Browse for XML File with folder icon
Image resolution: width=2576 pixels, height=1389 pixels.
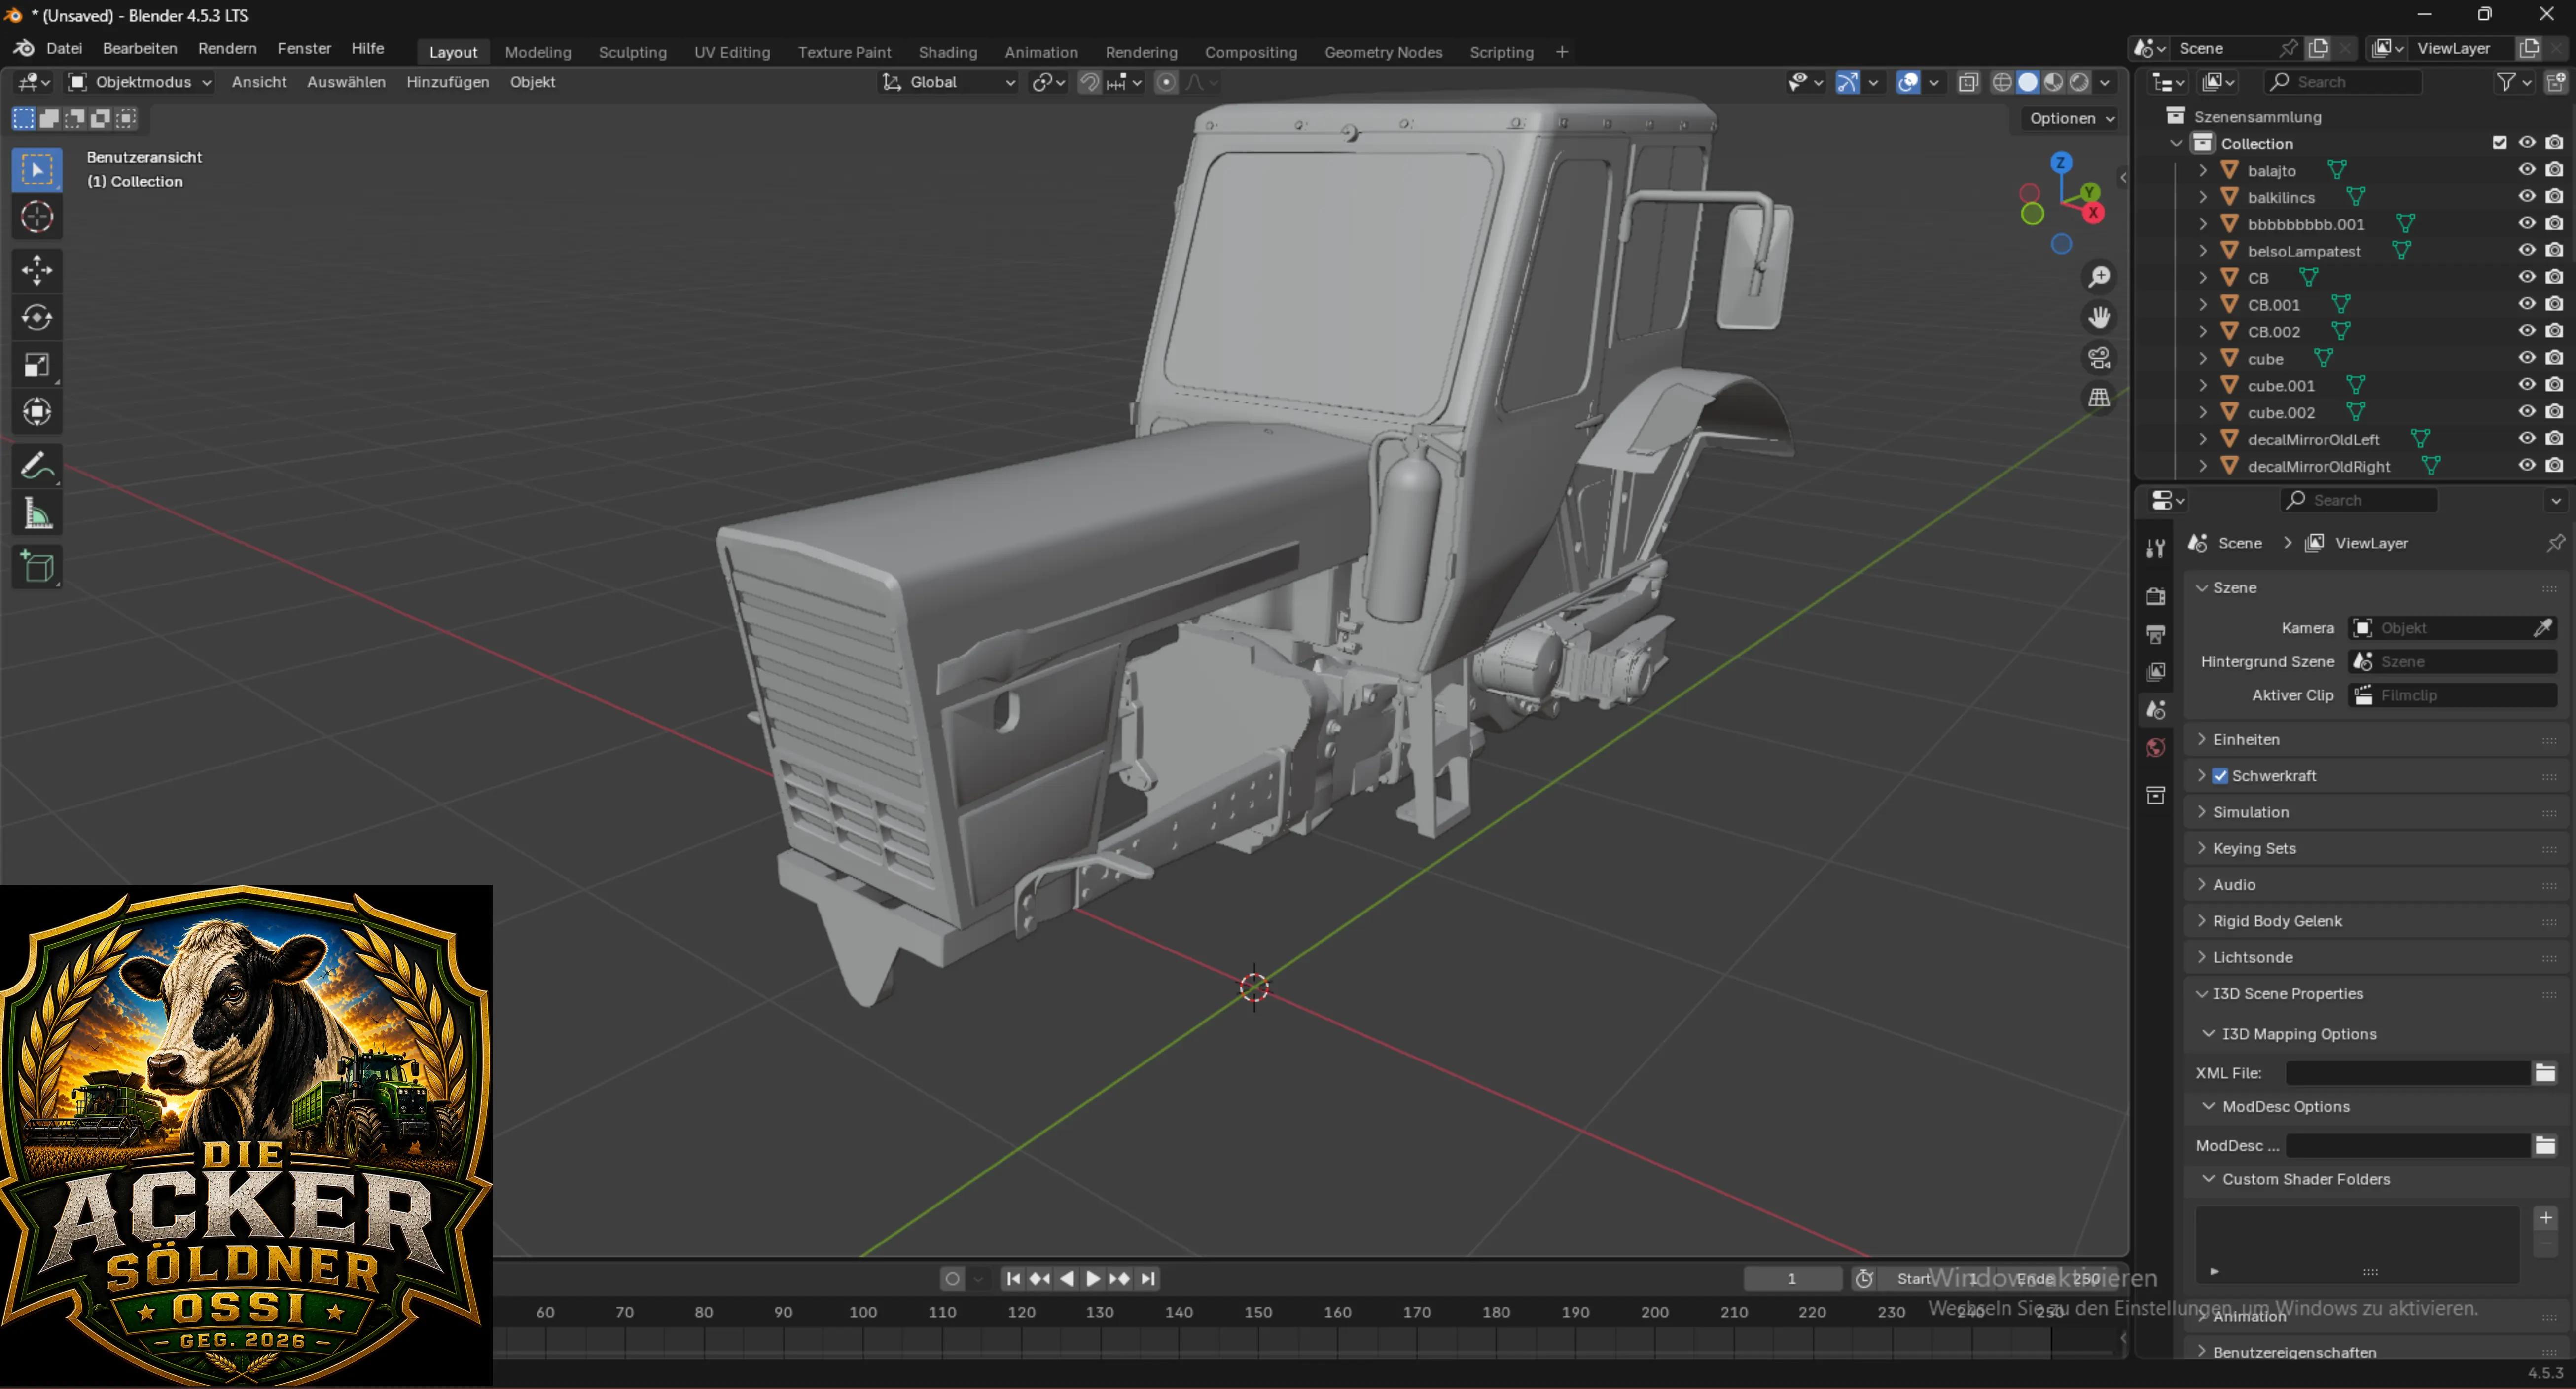(2545, 1073)
